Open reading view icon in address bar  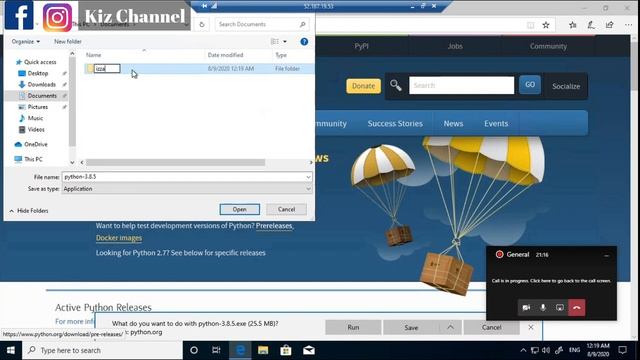(x=530, y=25)
